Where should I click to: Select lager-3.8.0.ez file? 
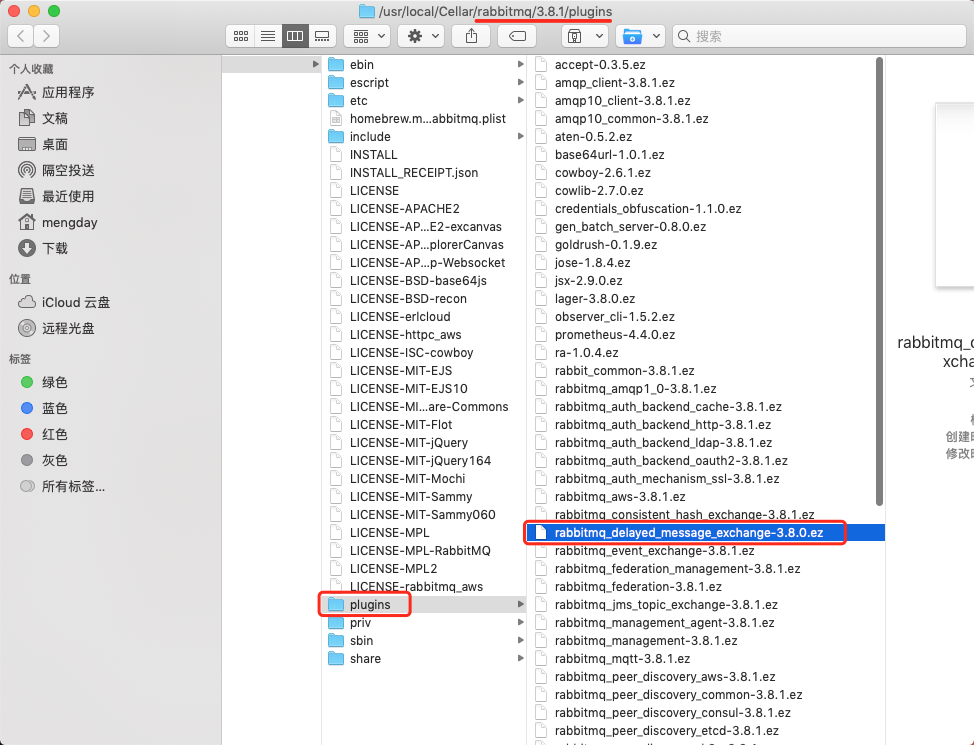point(705,299)
